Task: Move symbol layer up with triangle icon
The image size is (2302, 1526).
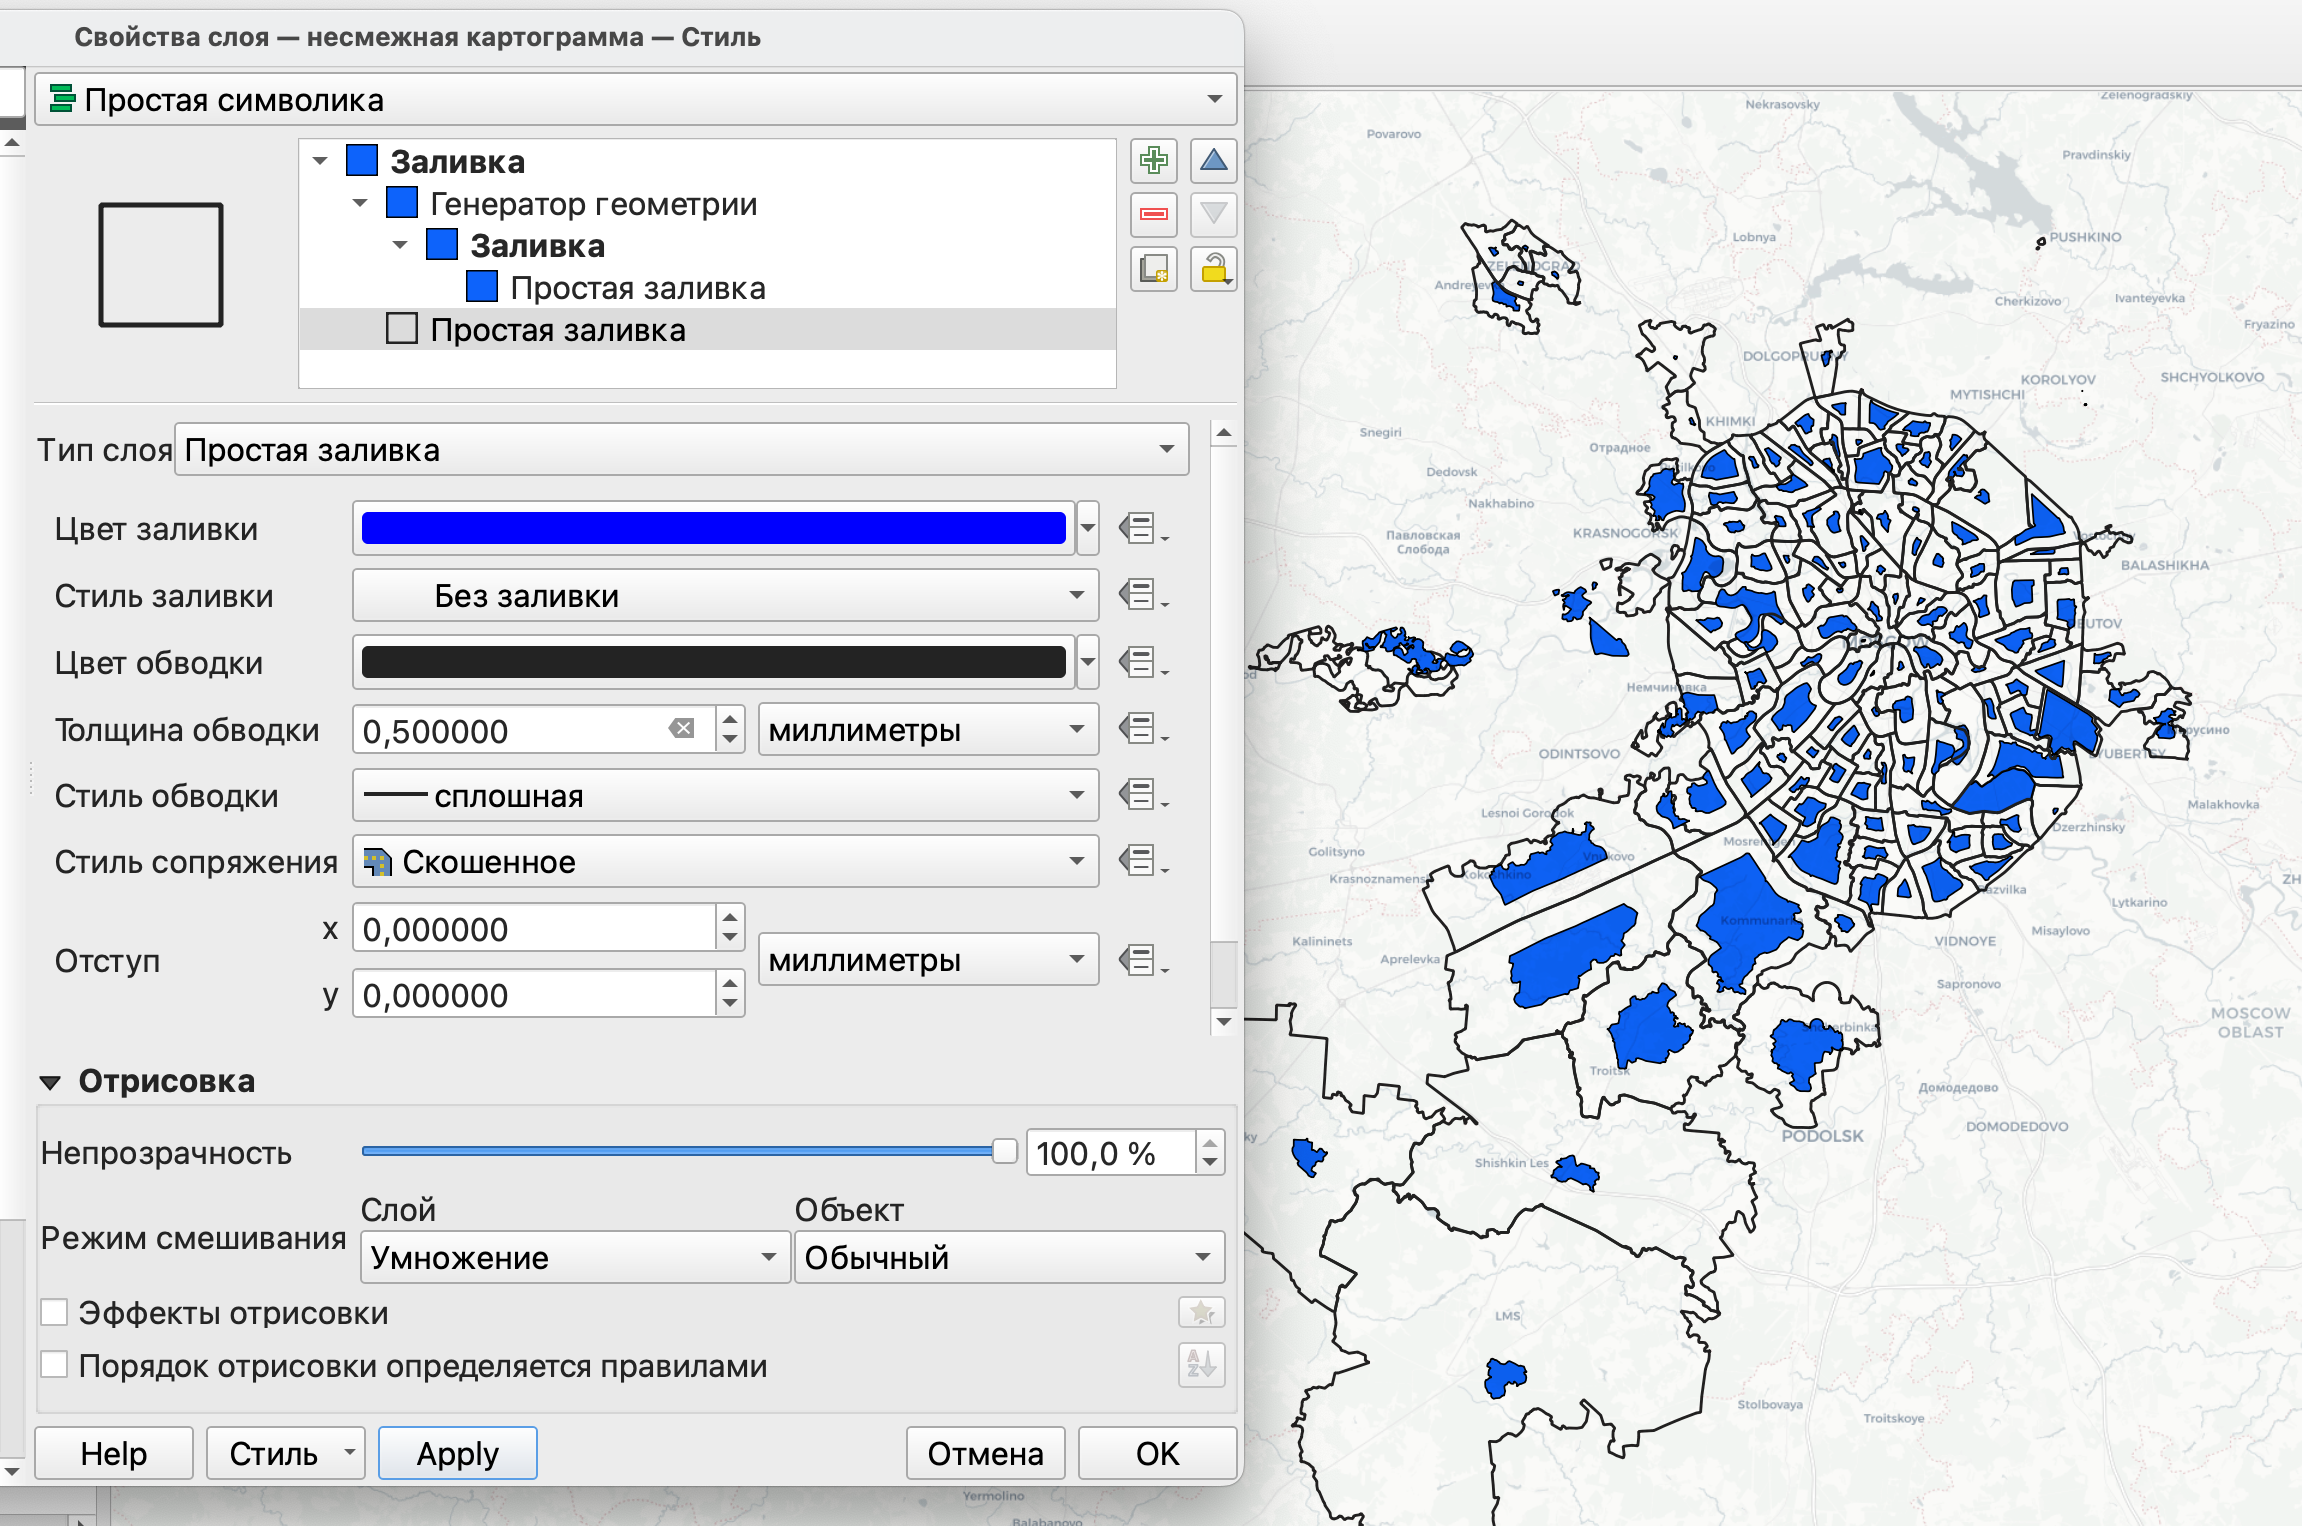Action: point(1213,161)
